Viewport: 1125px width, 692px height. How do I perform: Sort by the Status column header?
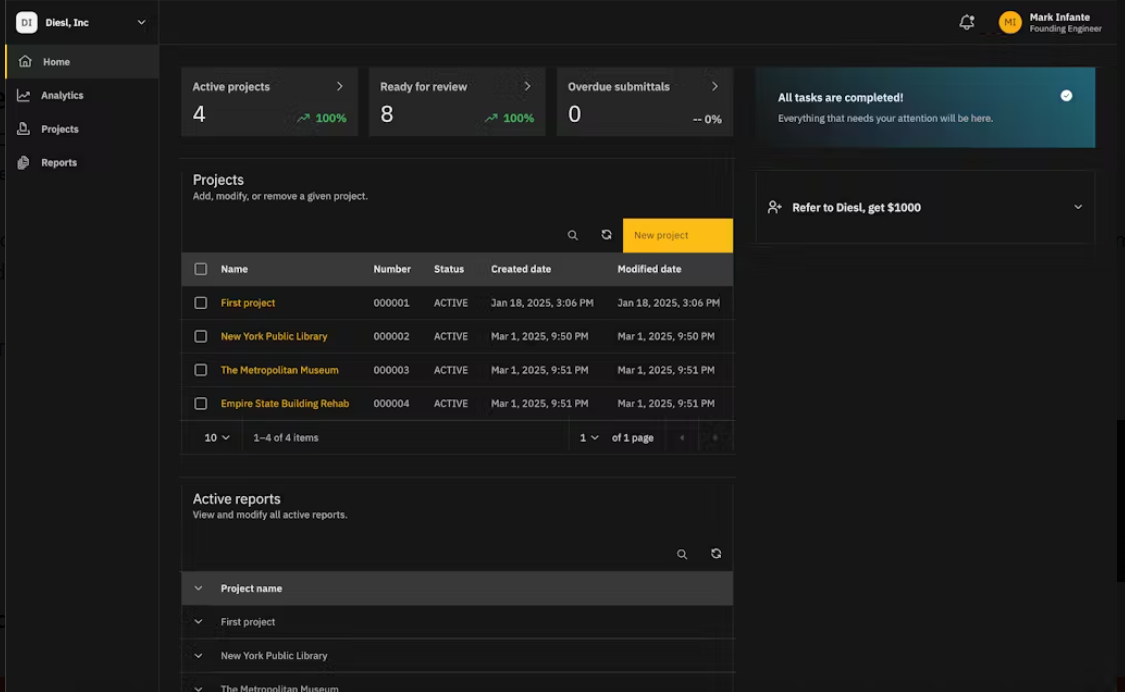pos(448,269)
